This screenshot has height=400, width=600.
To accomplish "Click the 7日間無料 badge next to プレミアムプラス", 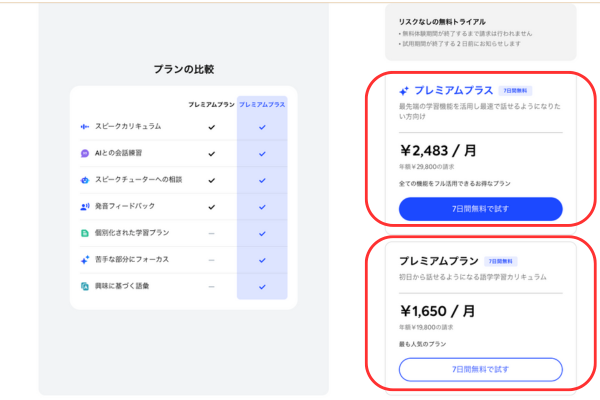I will pyautogui.click(x=515, y=90).
